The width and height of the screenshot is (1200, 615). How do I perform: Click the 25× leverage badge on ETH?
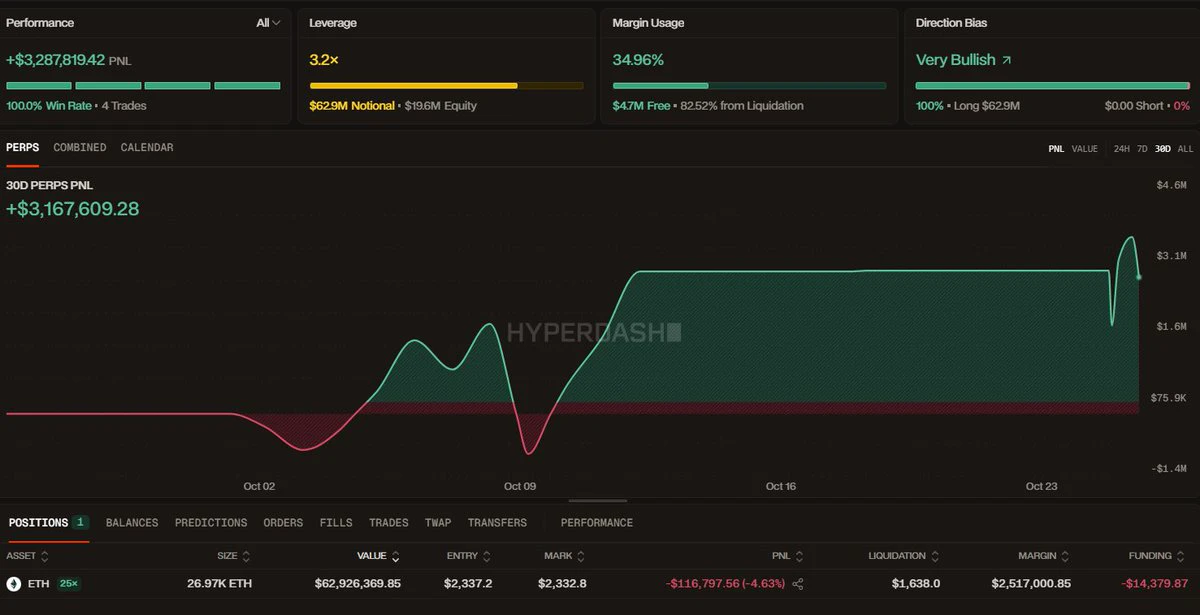point(69,584)
